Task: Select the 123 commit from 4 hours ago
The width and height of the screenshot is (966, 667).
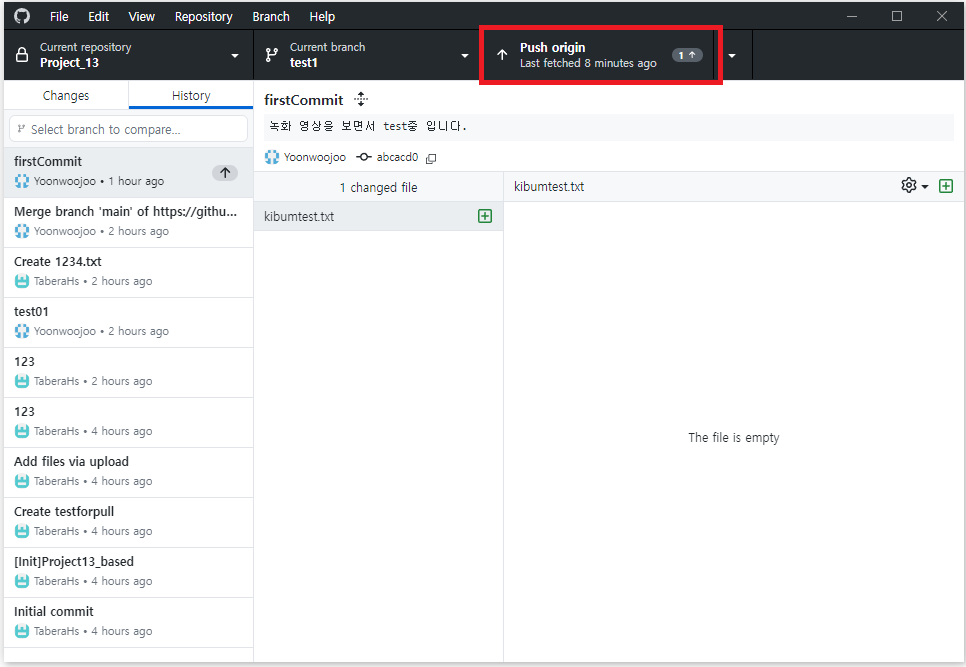Action: (128, 421)
